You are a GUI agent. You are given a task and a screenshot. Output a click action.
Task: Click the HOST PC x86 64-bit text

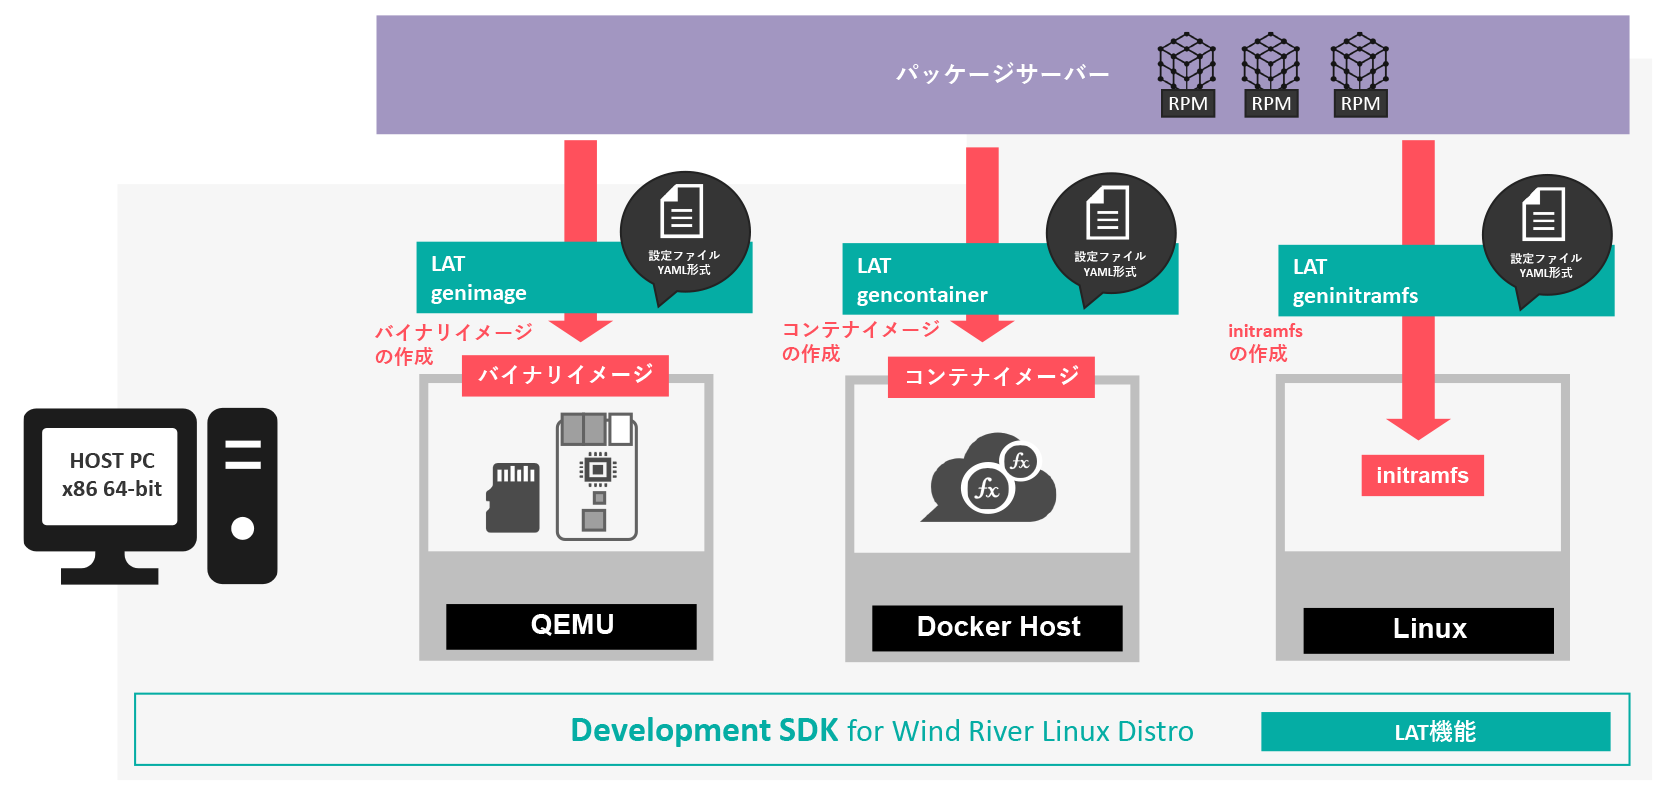point(111,475)
